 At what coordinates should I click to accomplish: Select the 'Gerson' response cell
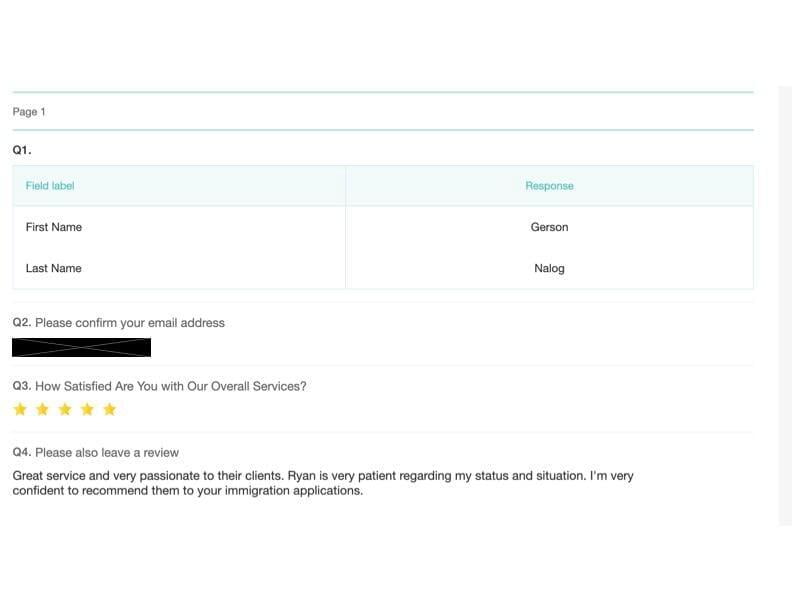(x=550, y=227)
